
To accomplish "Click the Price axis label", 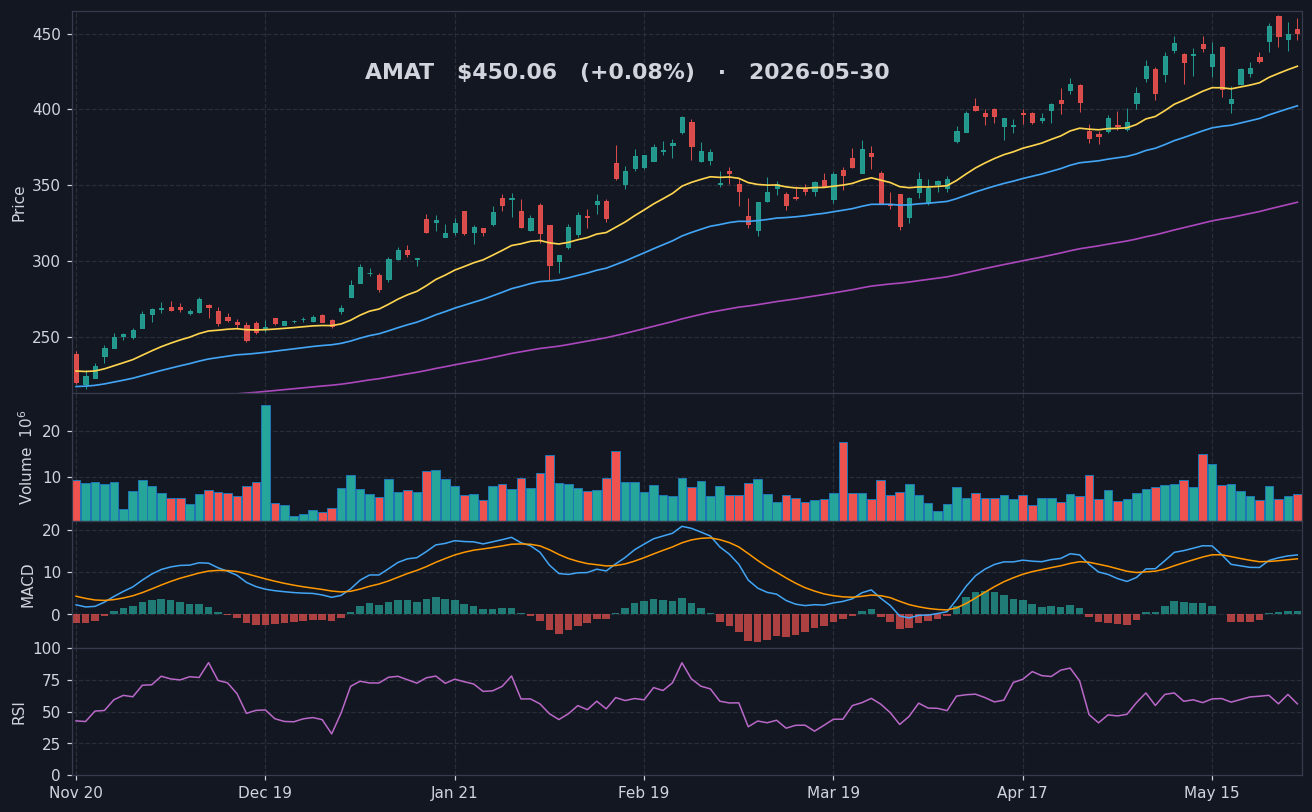I will 19,203.
